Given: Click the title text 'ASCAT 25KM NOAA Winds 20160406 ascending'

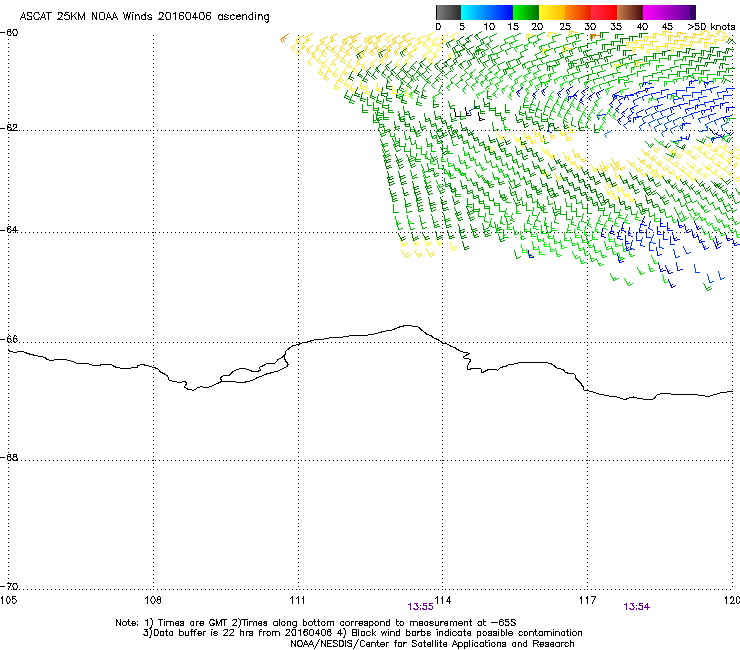Looking at the screenshot, I should pos(144,17).
